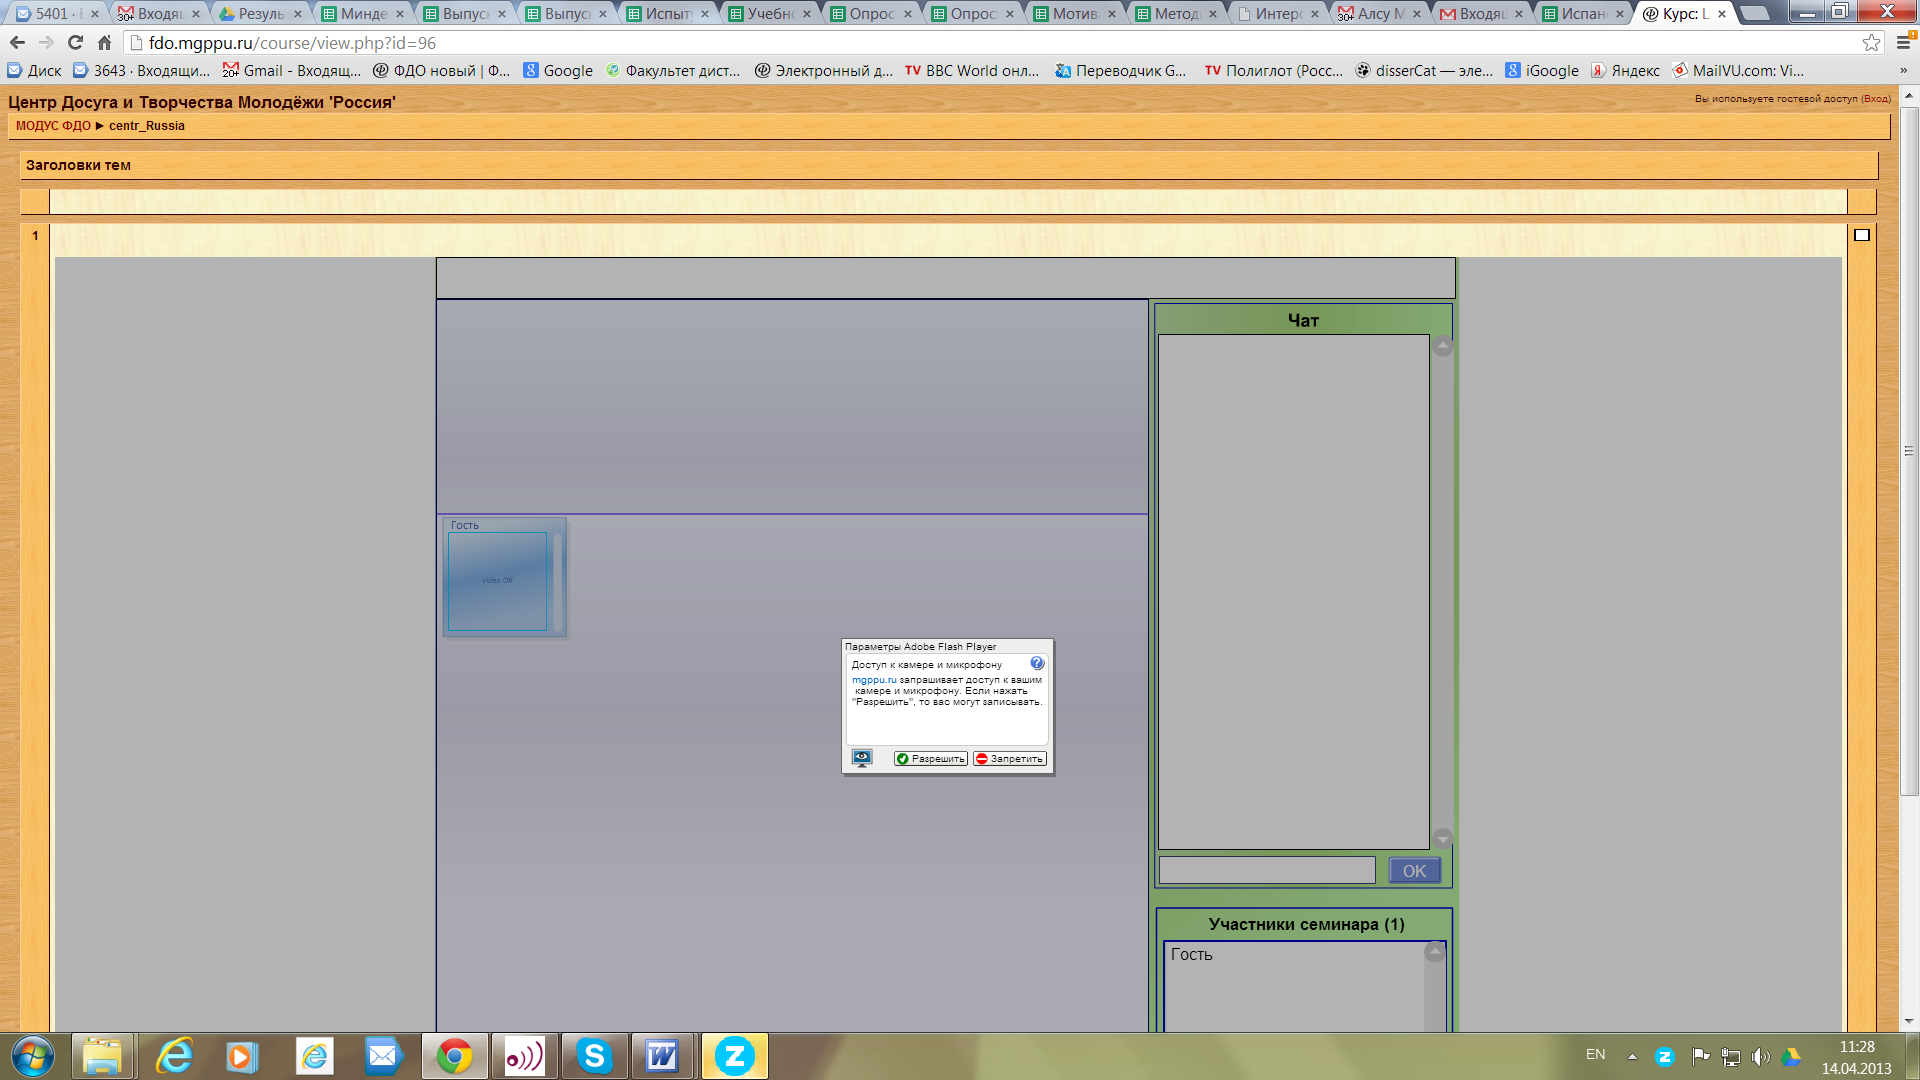Go back with the browser back arrow
Viewport: 1920px width, 1080px height.
(17, 43)
